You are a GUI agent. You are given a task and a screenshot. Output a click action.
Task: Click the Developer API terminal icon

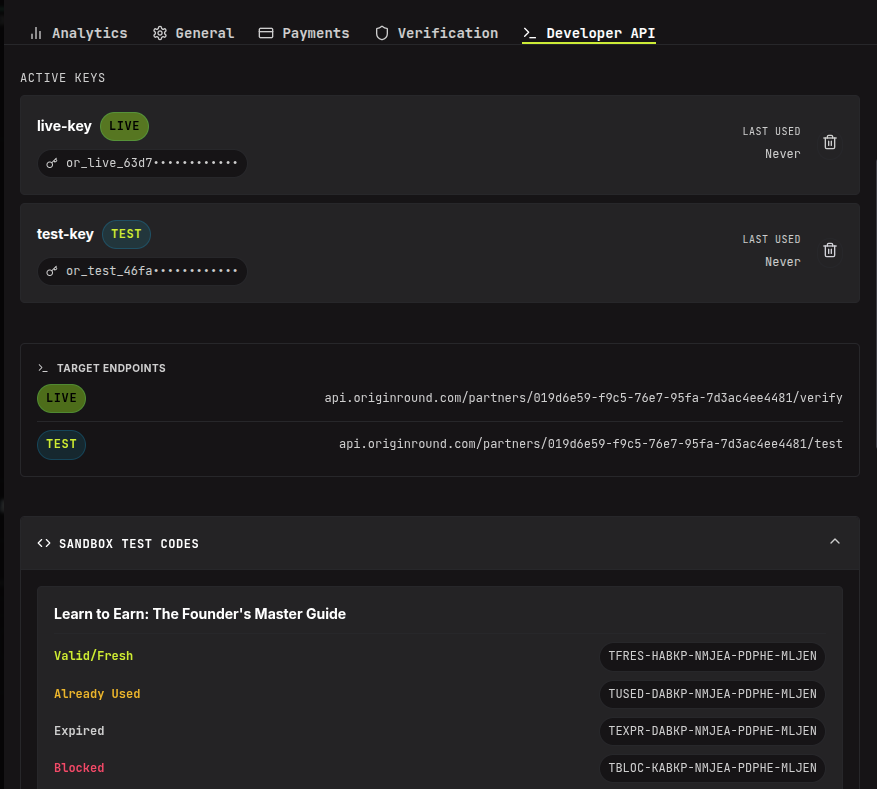pyautogui.click(x=529, y=34)
